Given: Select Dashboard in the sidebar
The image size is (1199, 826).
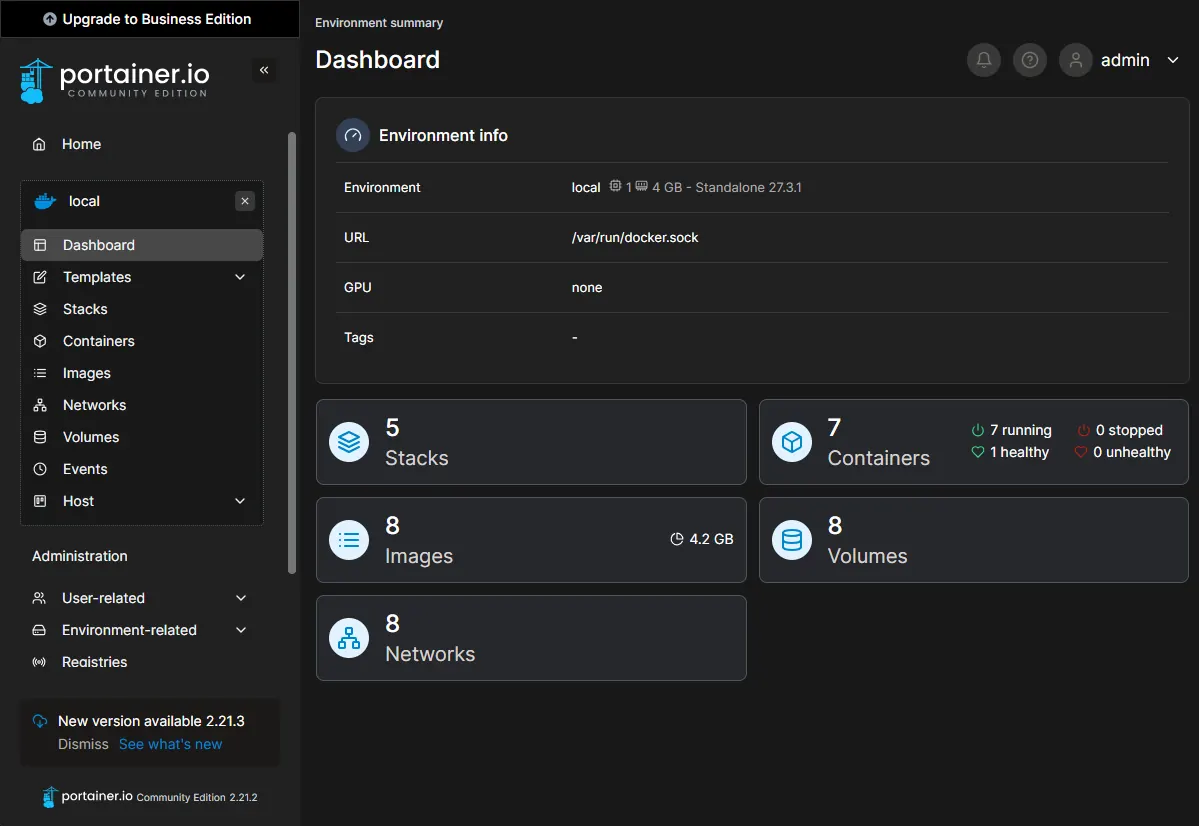Looking at the screenshot, I should tap(141, 246).
